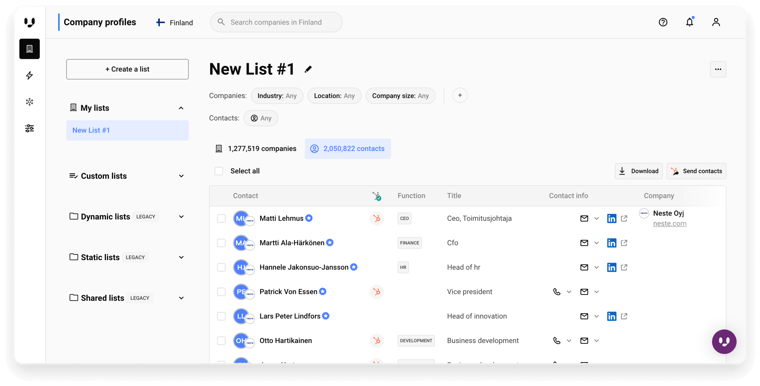The height and width of the screenshot is (386, 760).
Task: Click the phone icon for Otto Hartikainen
Action: click(x=556, y=341)
